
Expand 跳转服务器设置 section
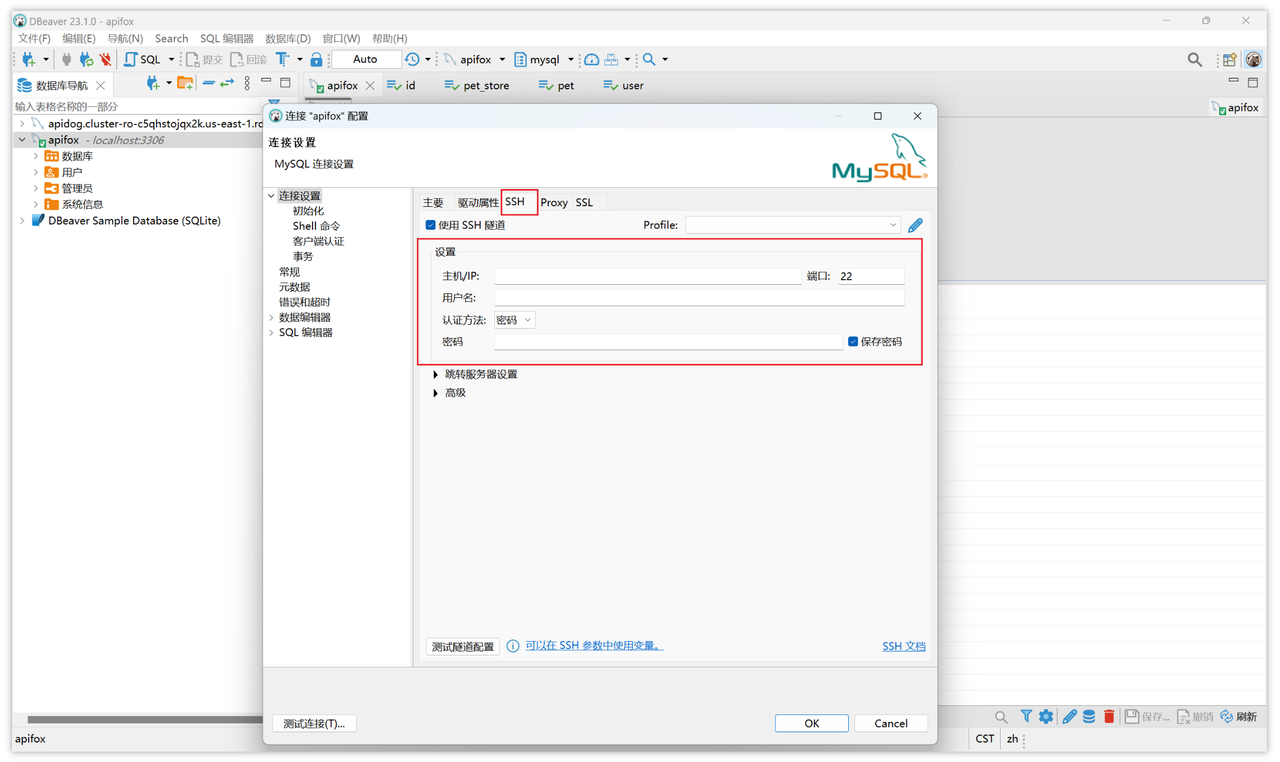pyautogui.click(x=436, y=374)
